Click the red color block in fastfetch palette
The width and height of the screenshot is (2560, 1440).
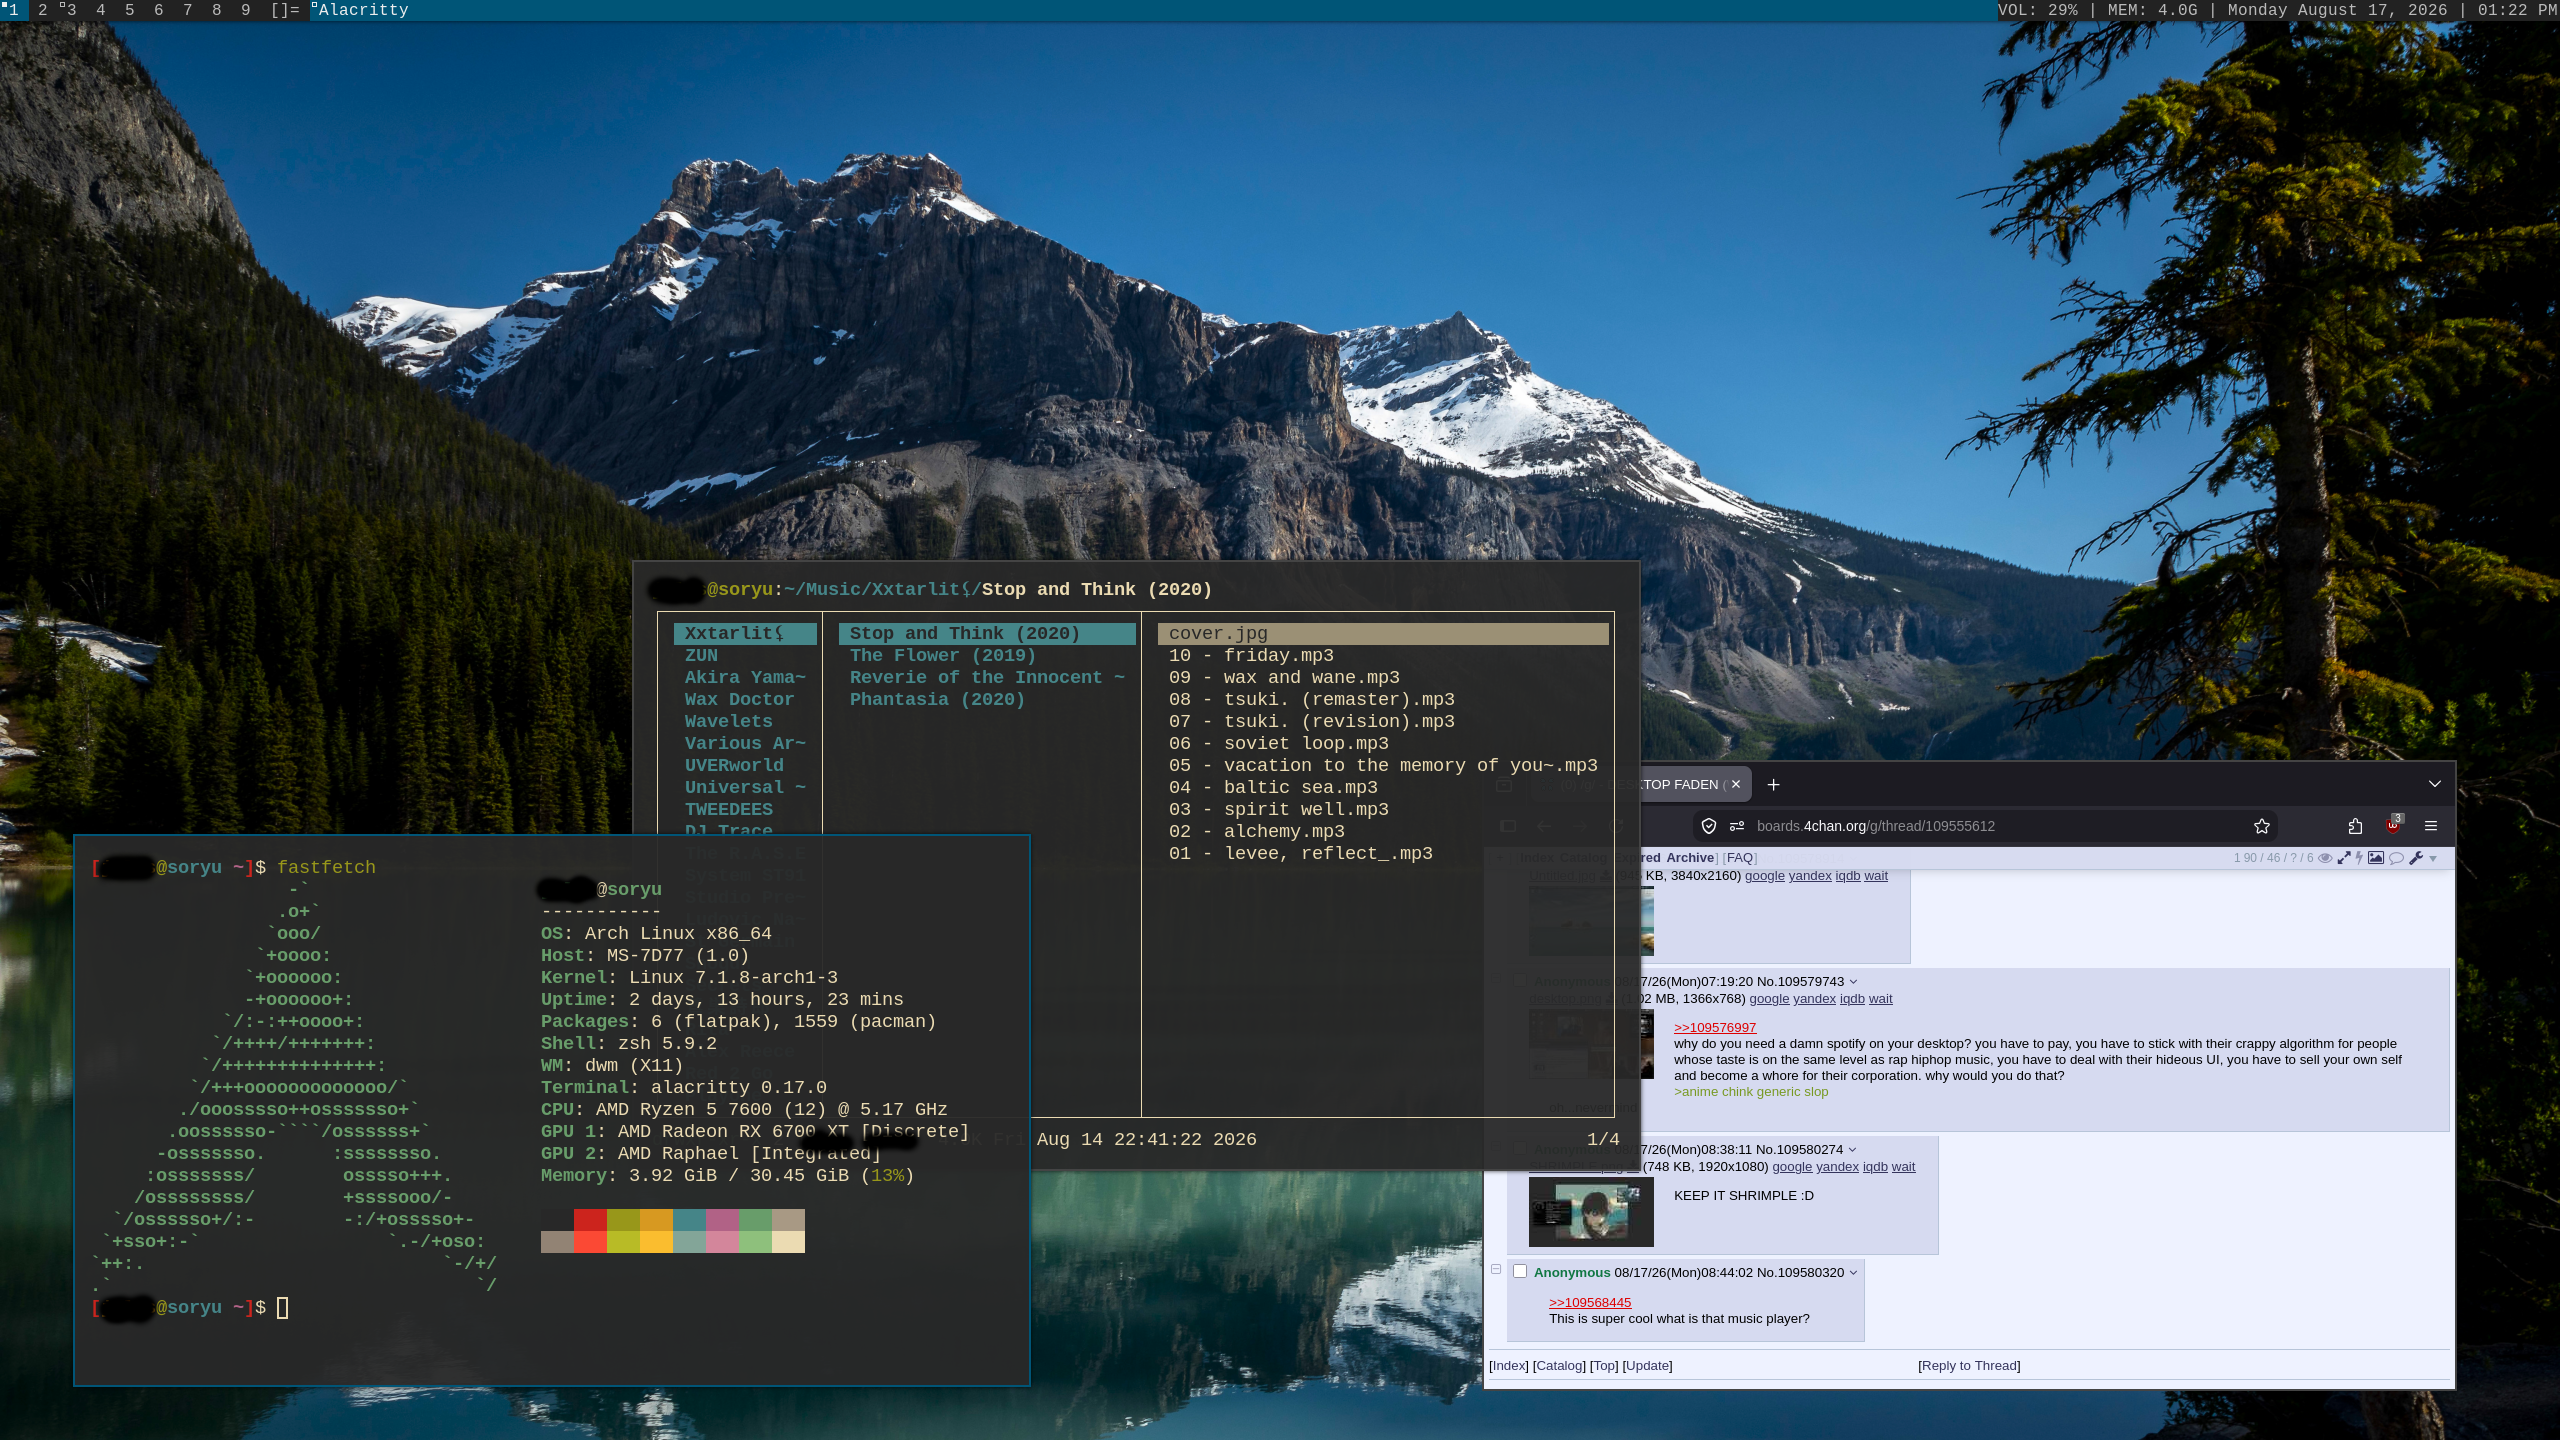(x=590, y=1220)
